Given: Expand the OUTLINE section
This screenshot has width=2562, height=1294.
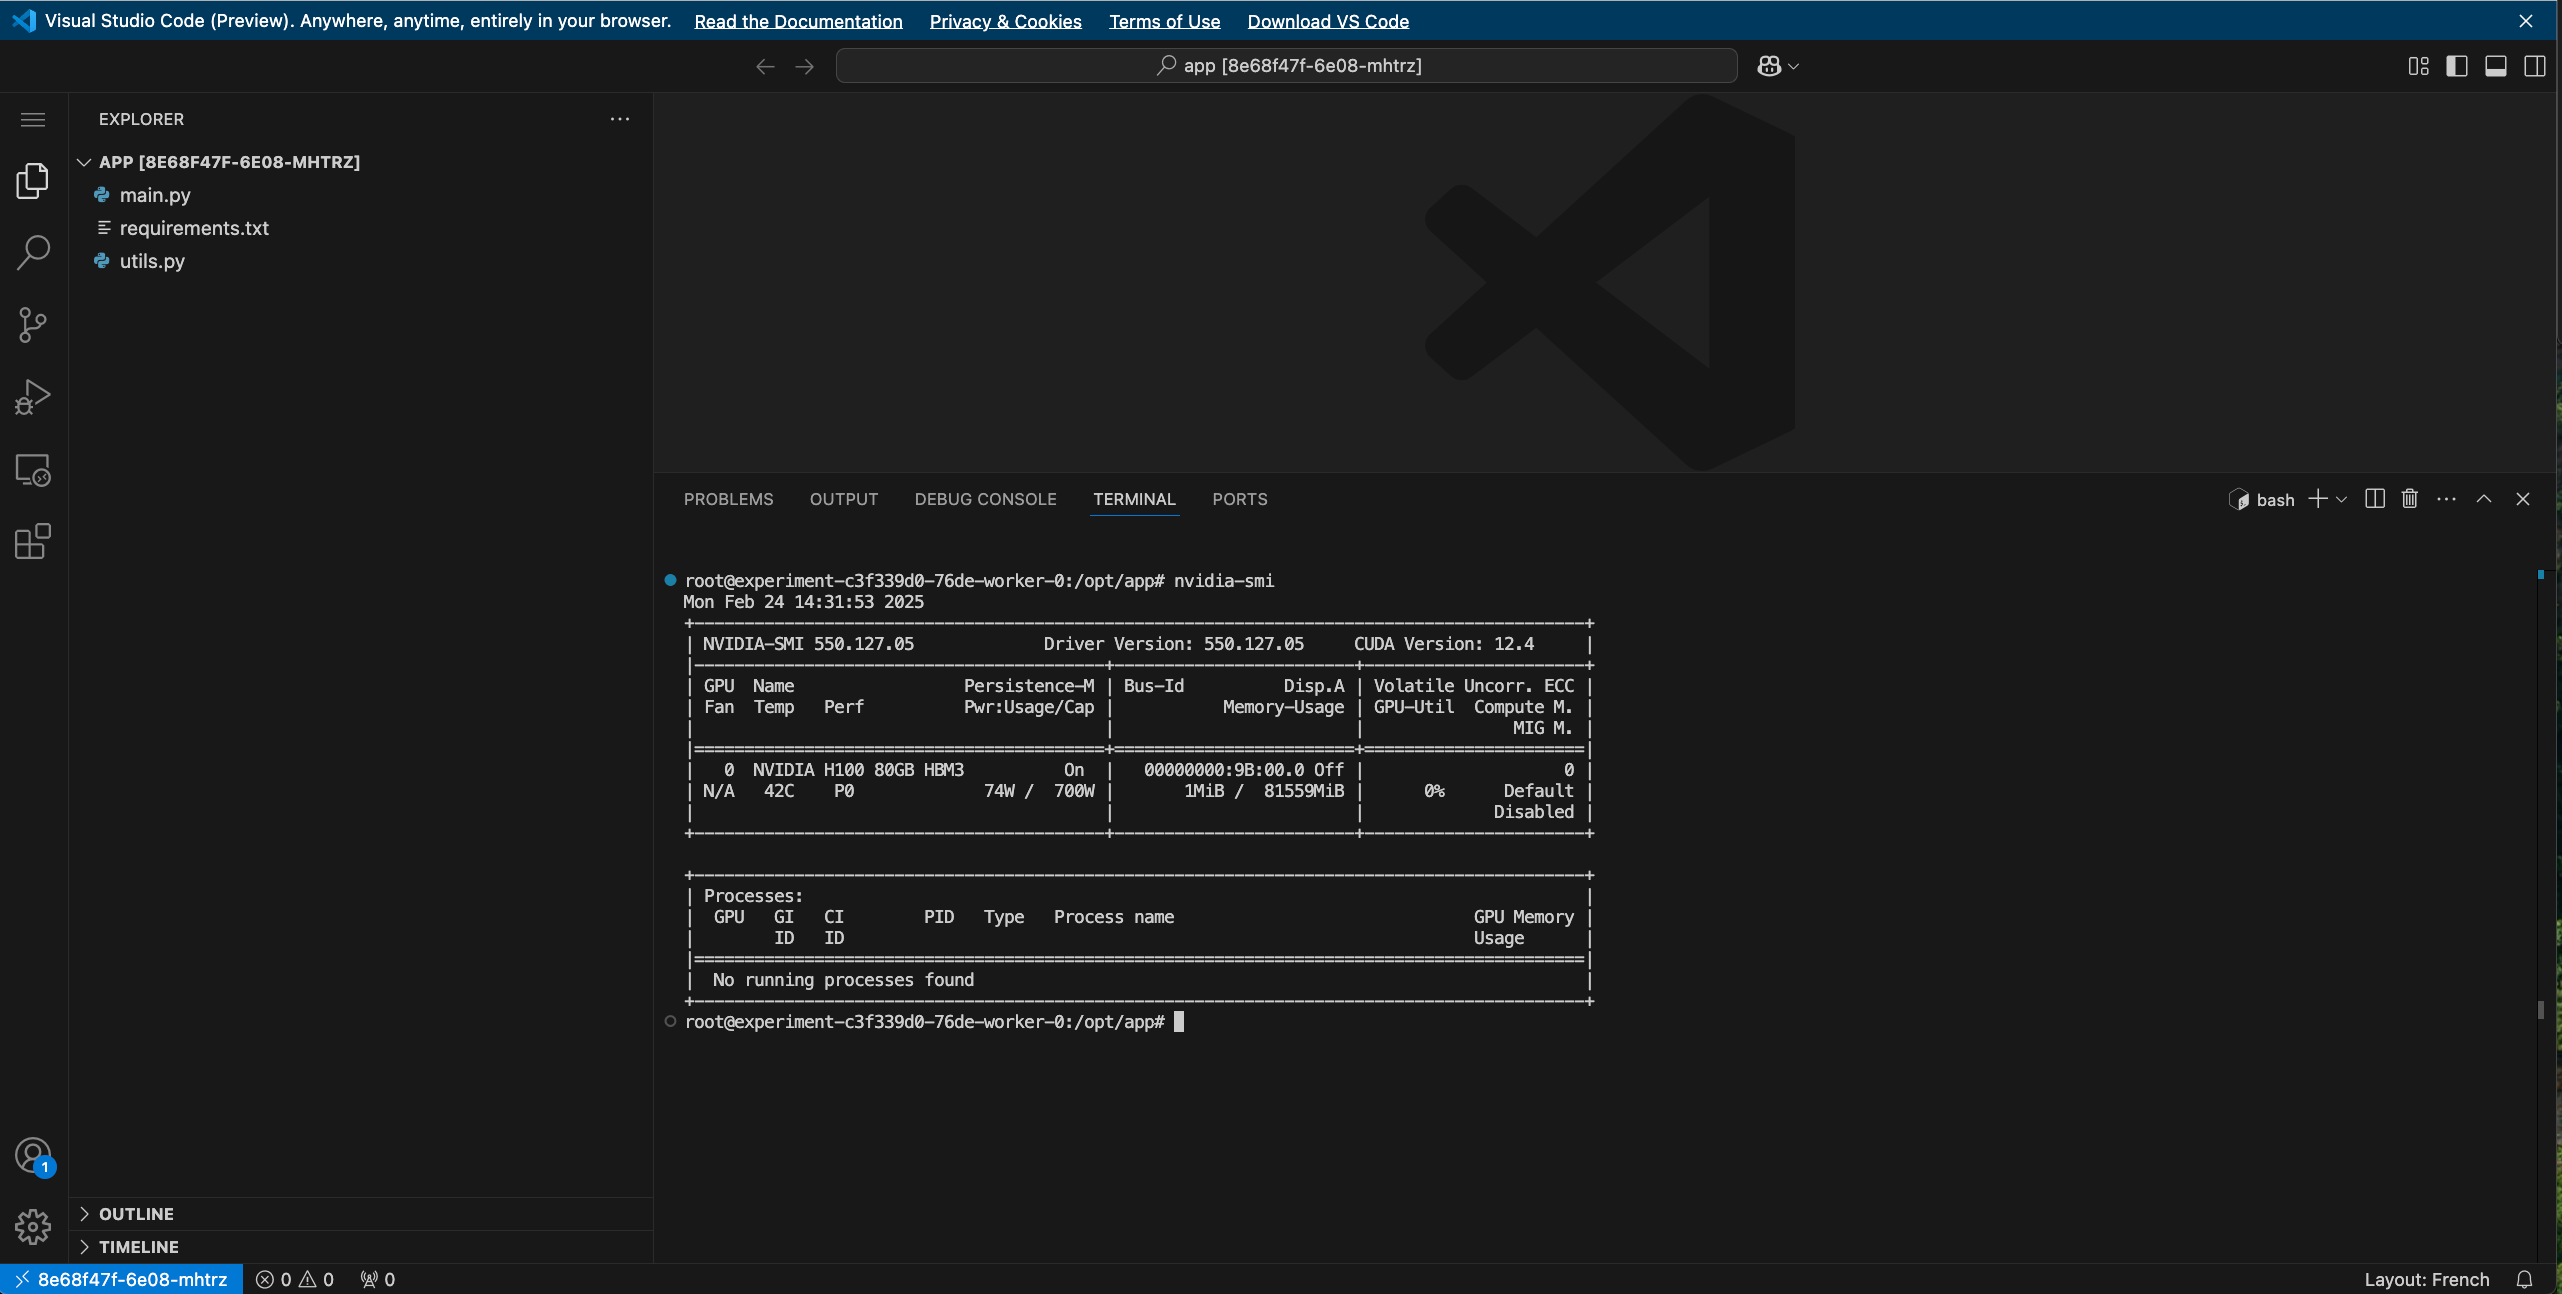Looking at the screenshot, I should coord(84,1214).
